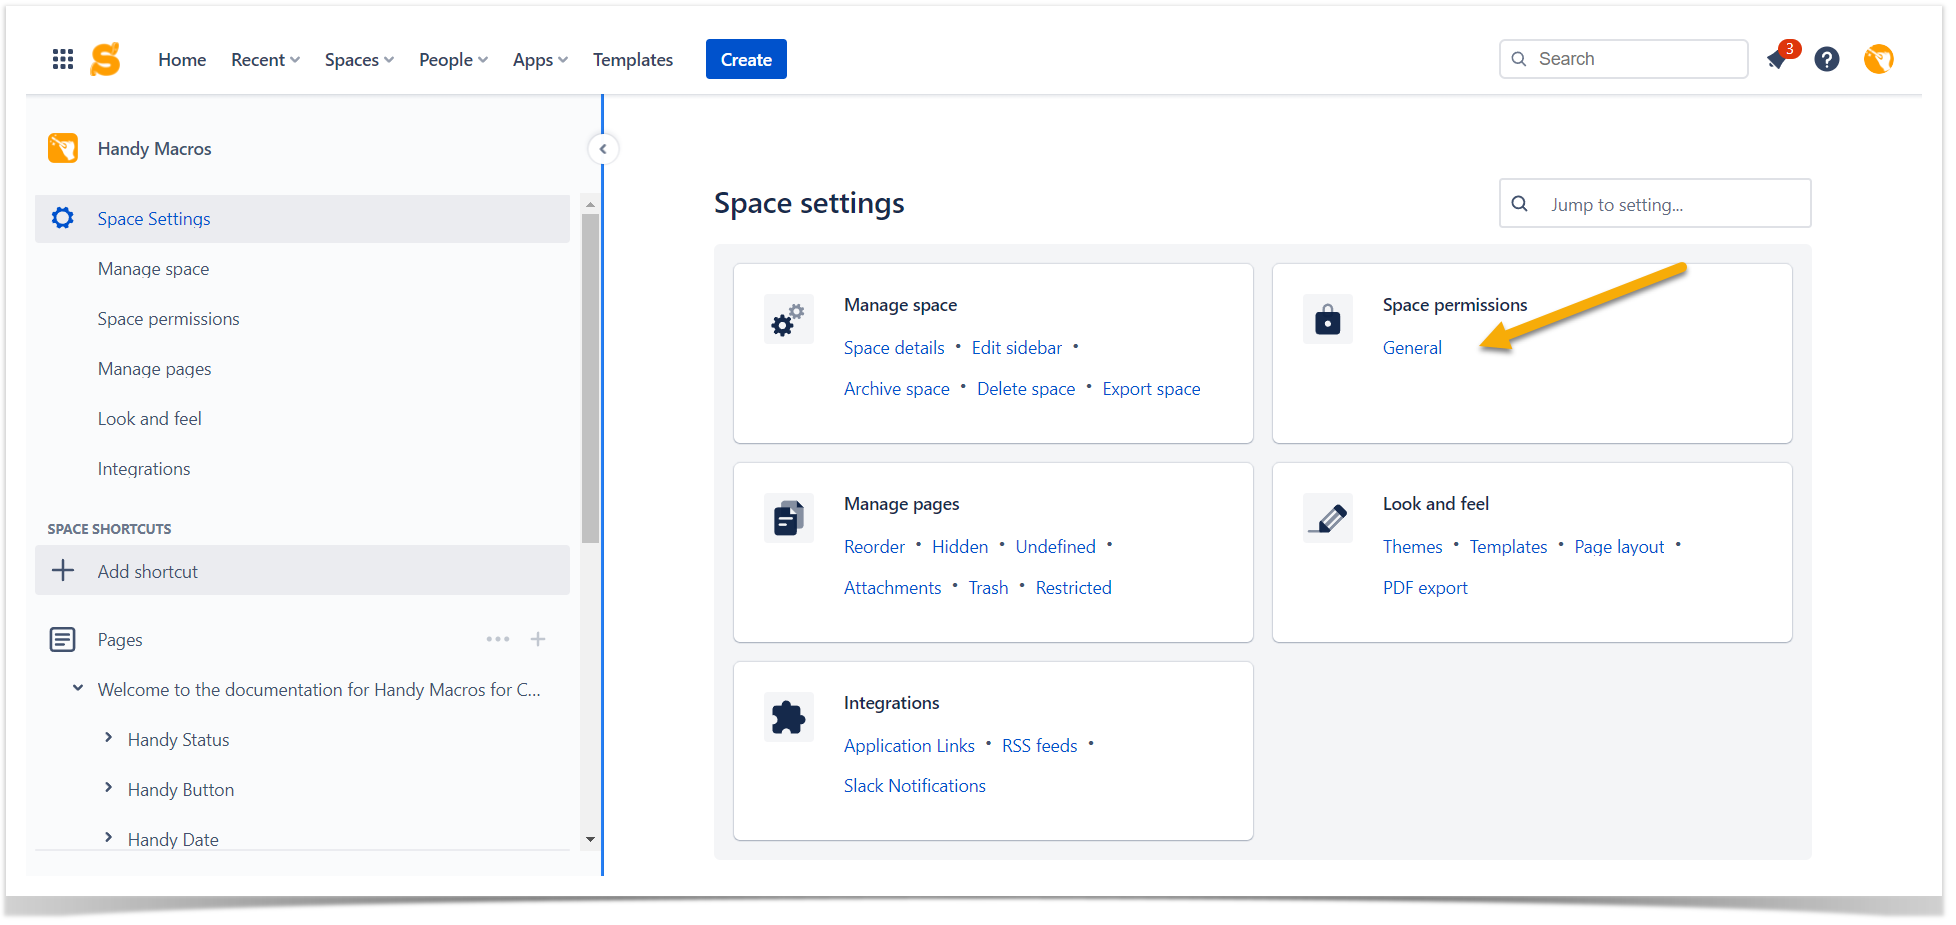Open the Export space link

(x=1152, y=389)
